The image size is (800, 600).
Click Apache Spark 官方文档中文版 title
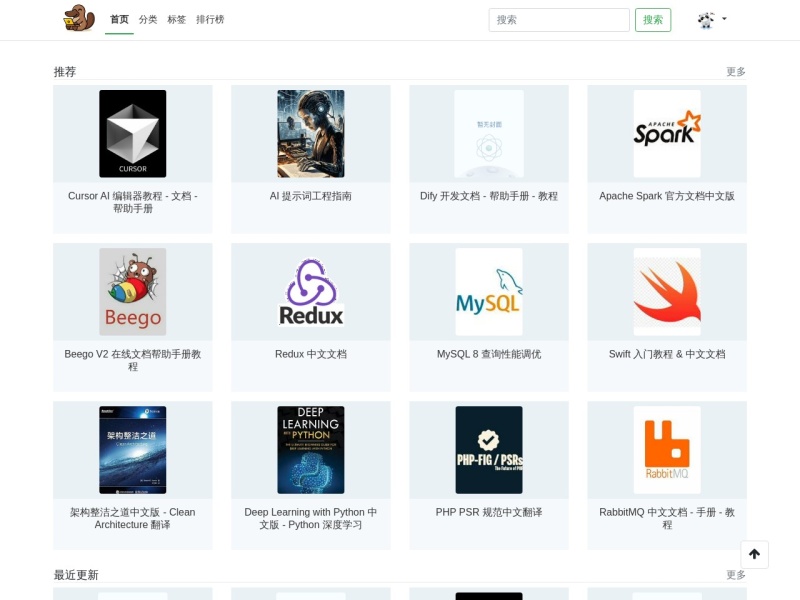[x=667, y=196]
